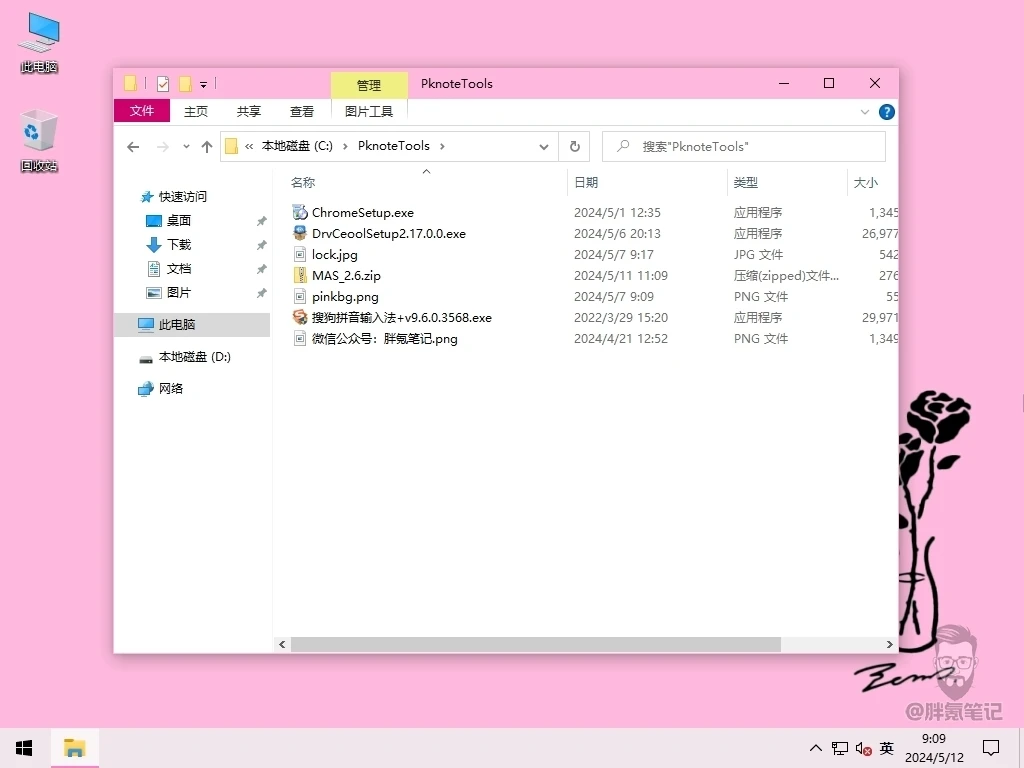Viewport: 1024px width, 768px height.
Task: Click the New Folder quick access icon
Action: [x=185, y=84]
